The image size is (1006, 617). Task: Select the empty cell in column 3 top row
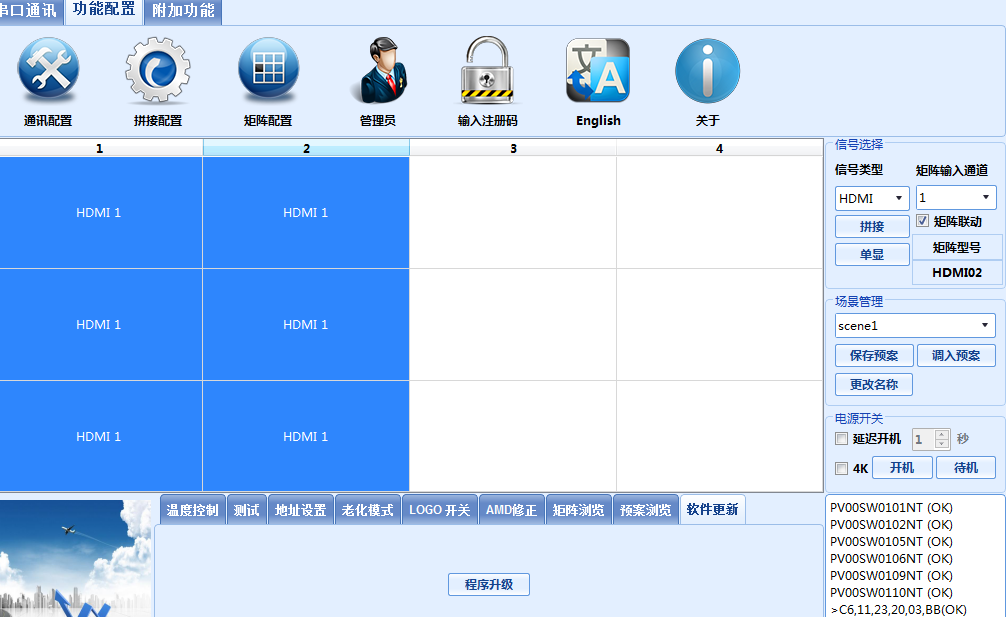coord(513,212)
